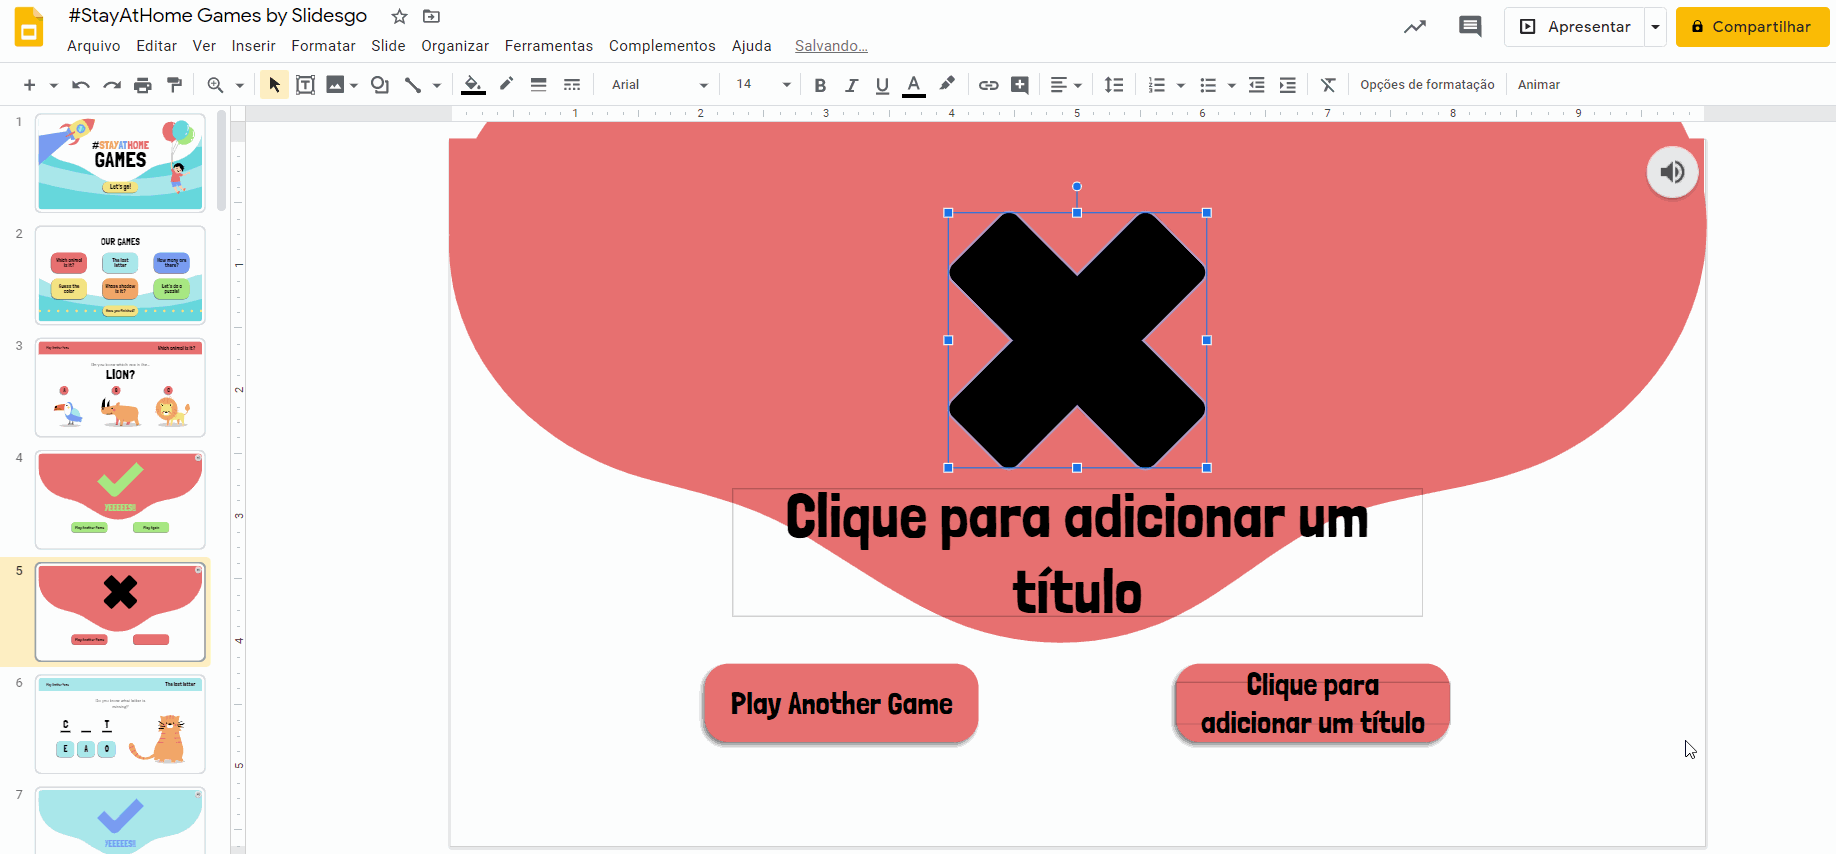Screen dimensions: 1836x854
Task: Open the fill color picker
Action: pos(474,85)
